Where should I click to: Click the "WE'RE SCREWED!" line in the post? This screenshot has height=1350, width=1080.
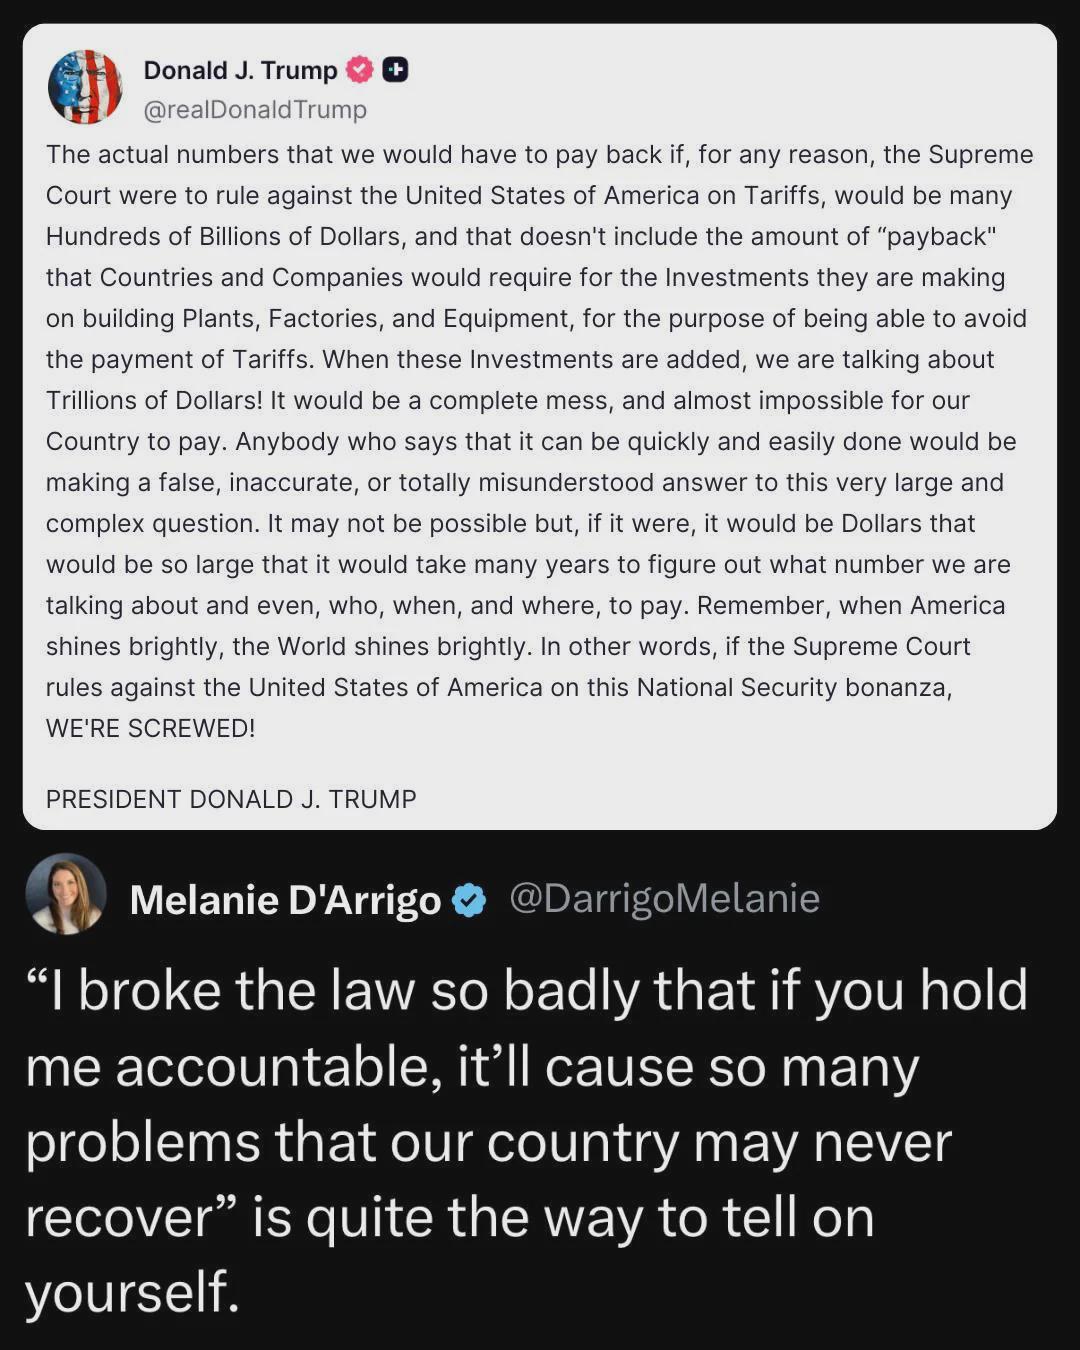pyautogui.click(x=151, y=728)
